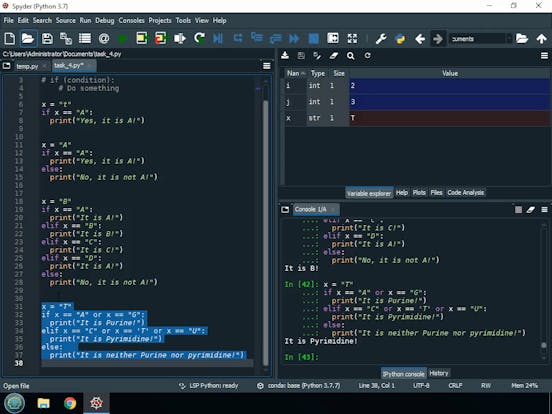Start debugging with the debug file icon
The height and width of the screenshot is (414, 552).
(x=218, y=38)
